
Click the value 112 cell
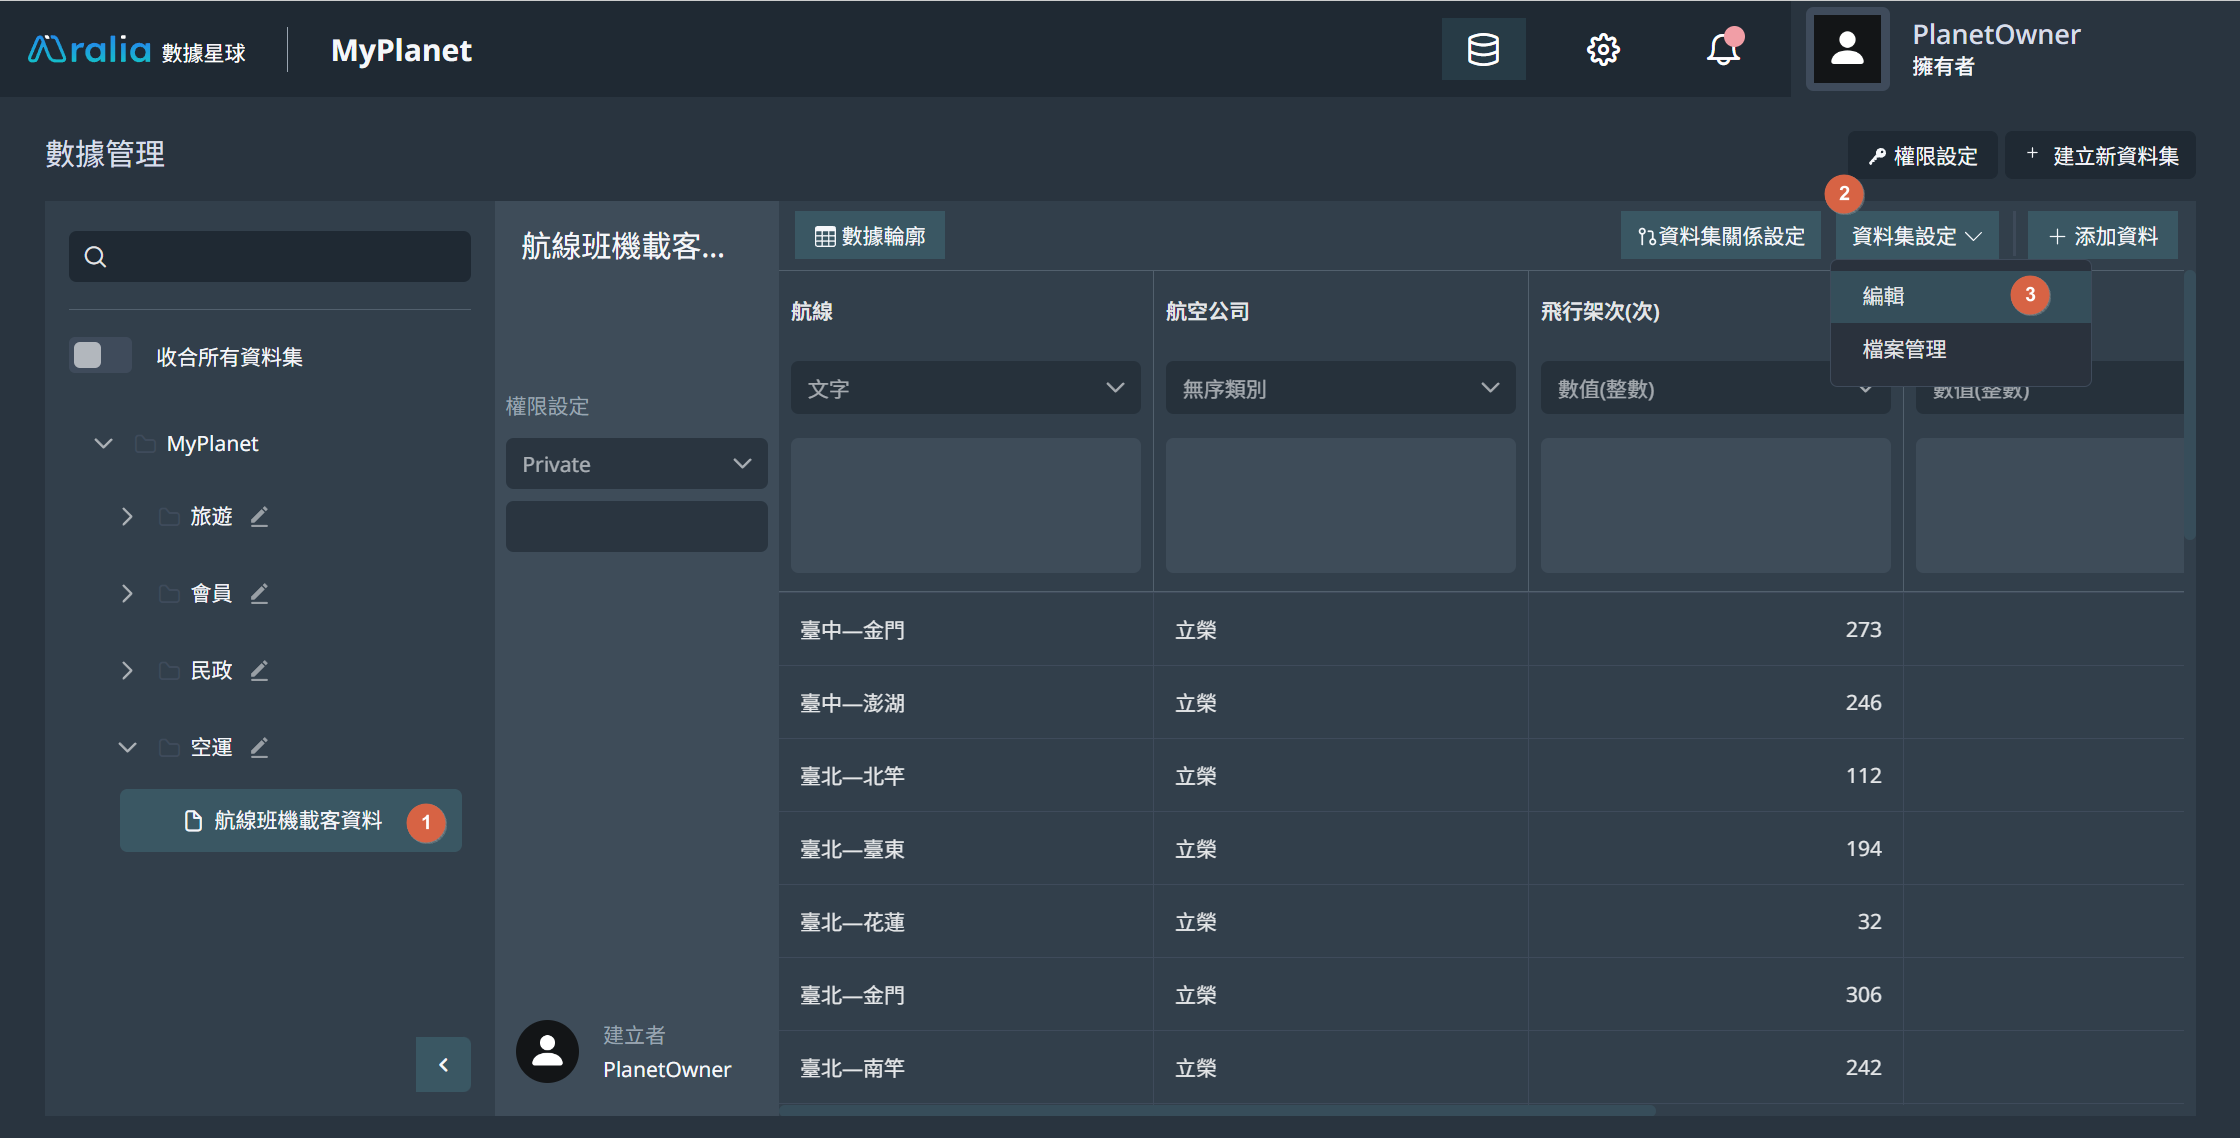1715,776
